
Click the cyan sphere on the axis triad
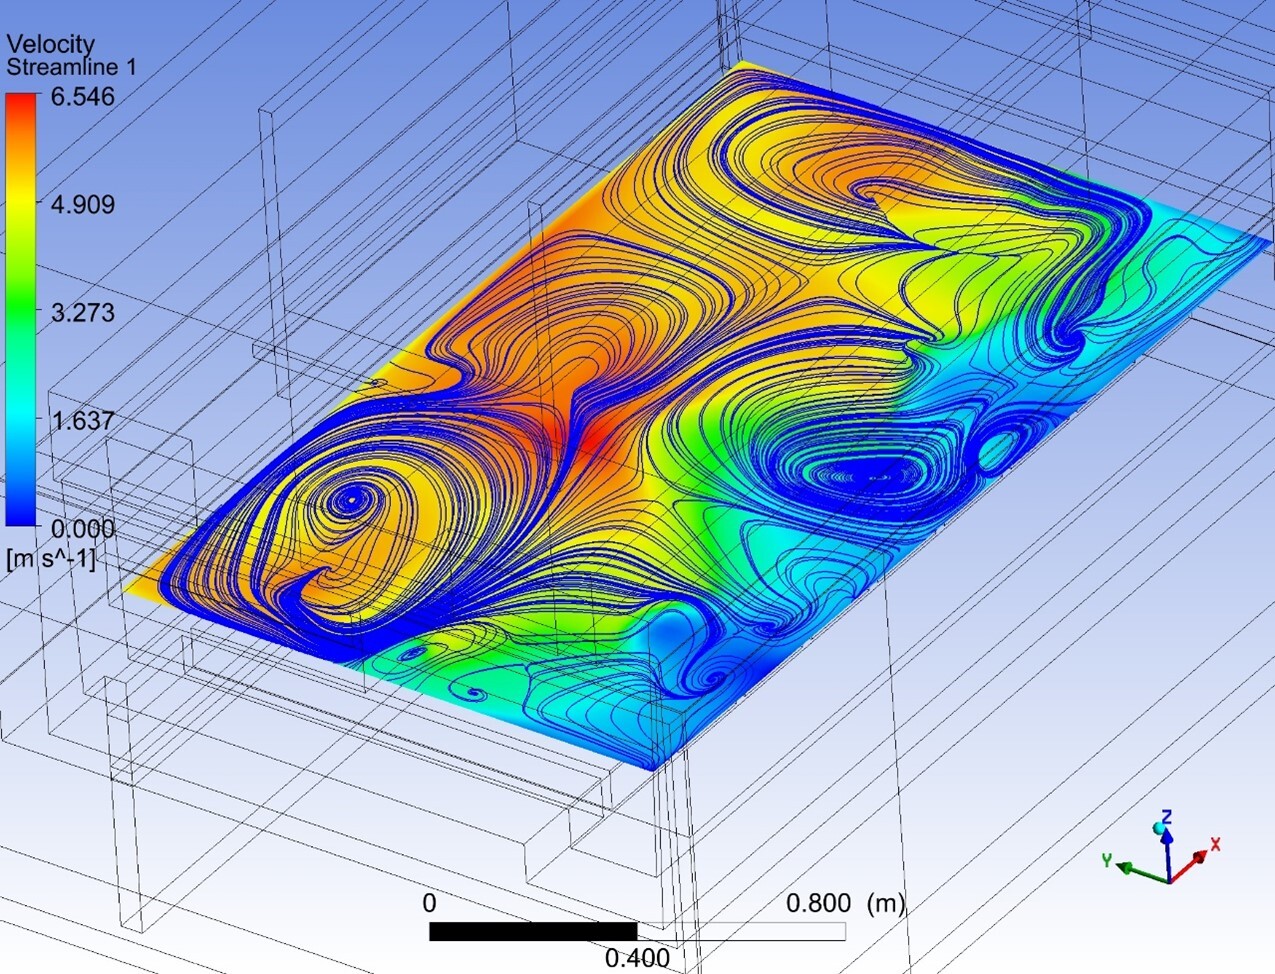pos(1159,829)
